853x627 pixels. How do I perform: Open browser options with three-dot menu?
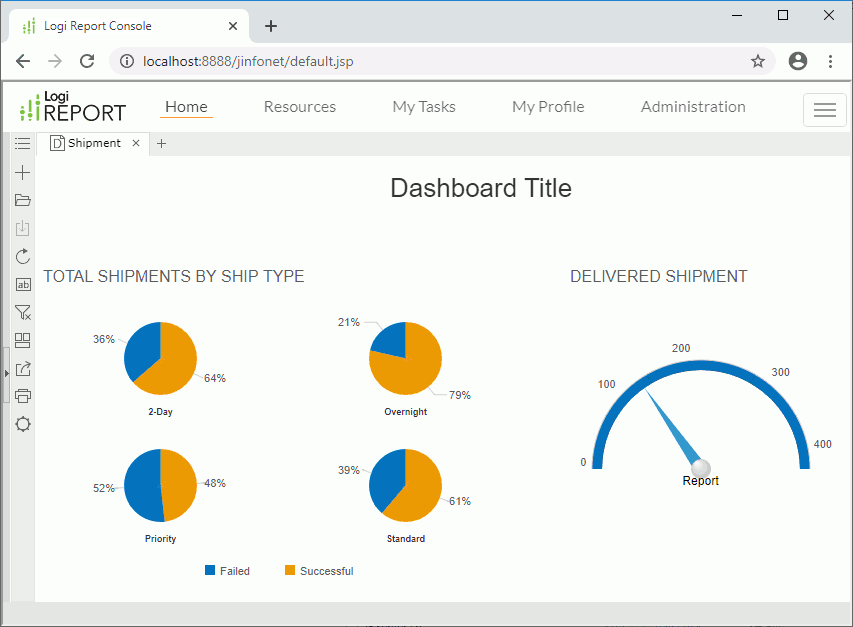831,61
